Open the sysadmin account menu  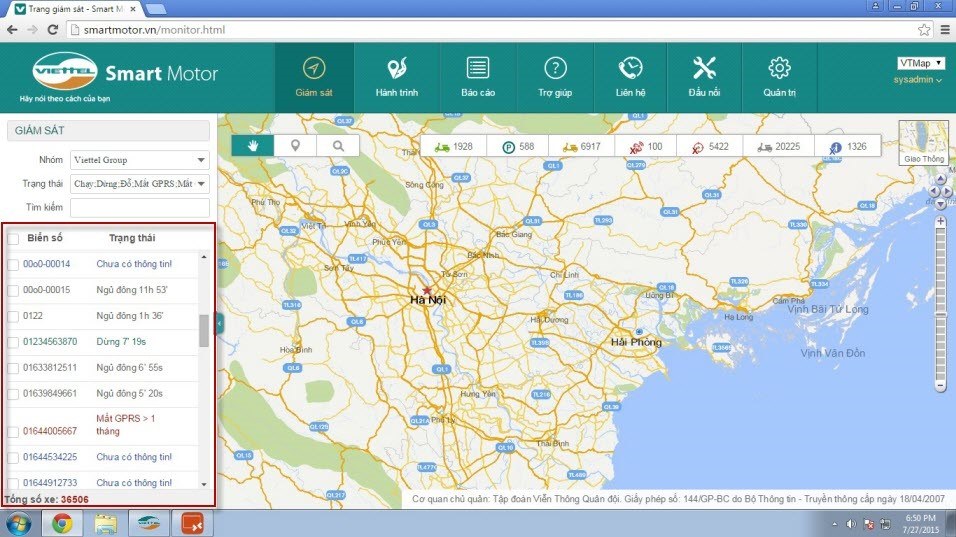pyautogui.click(x=917, y=79)
